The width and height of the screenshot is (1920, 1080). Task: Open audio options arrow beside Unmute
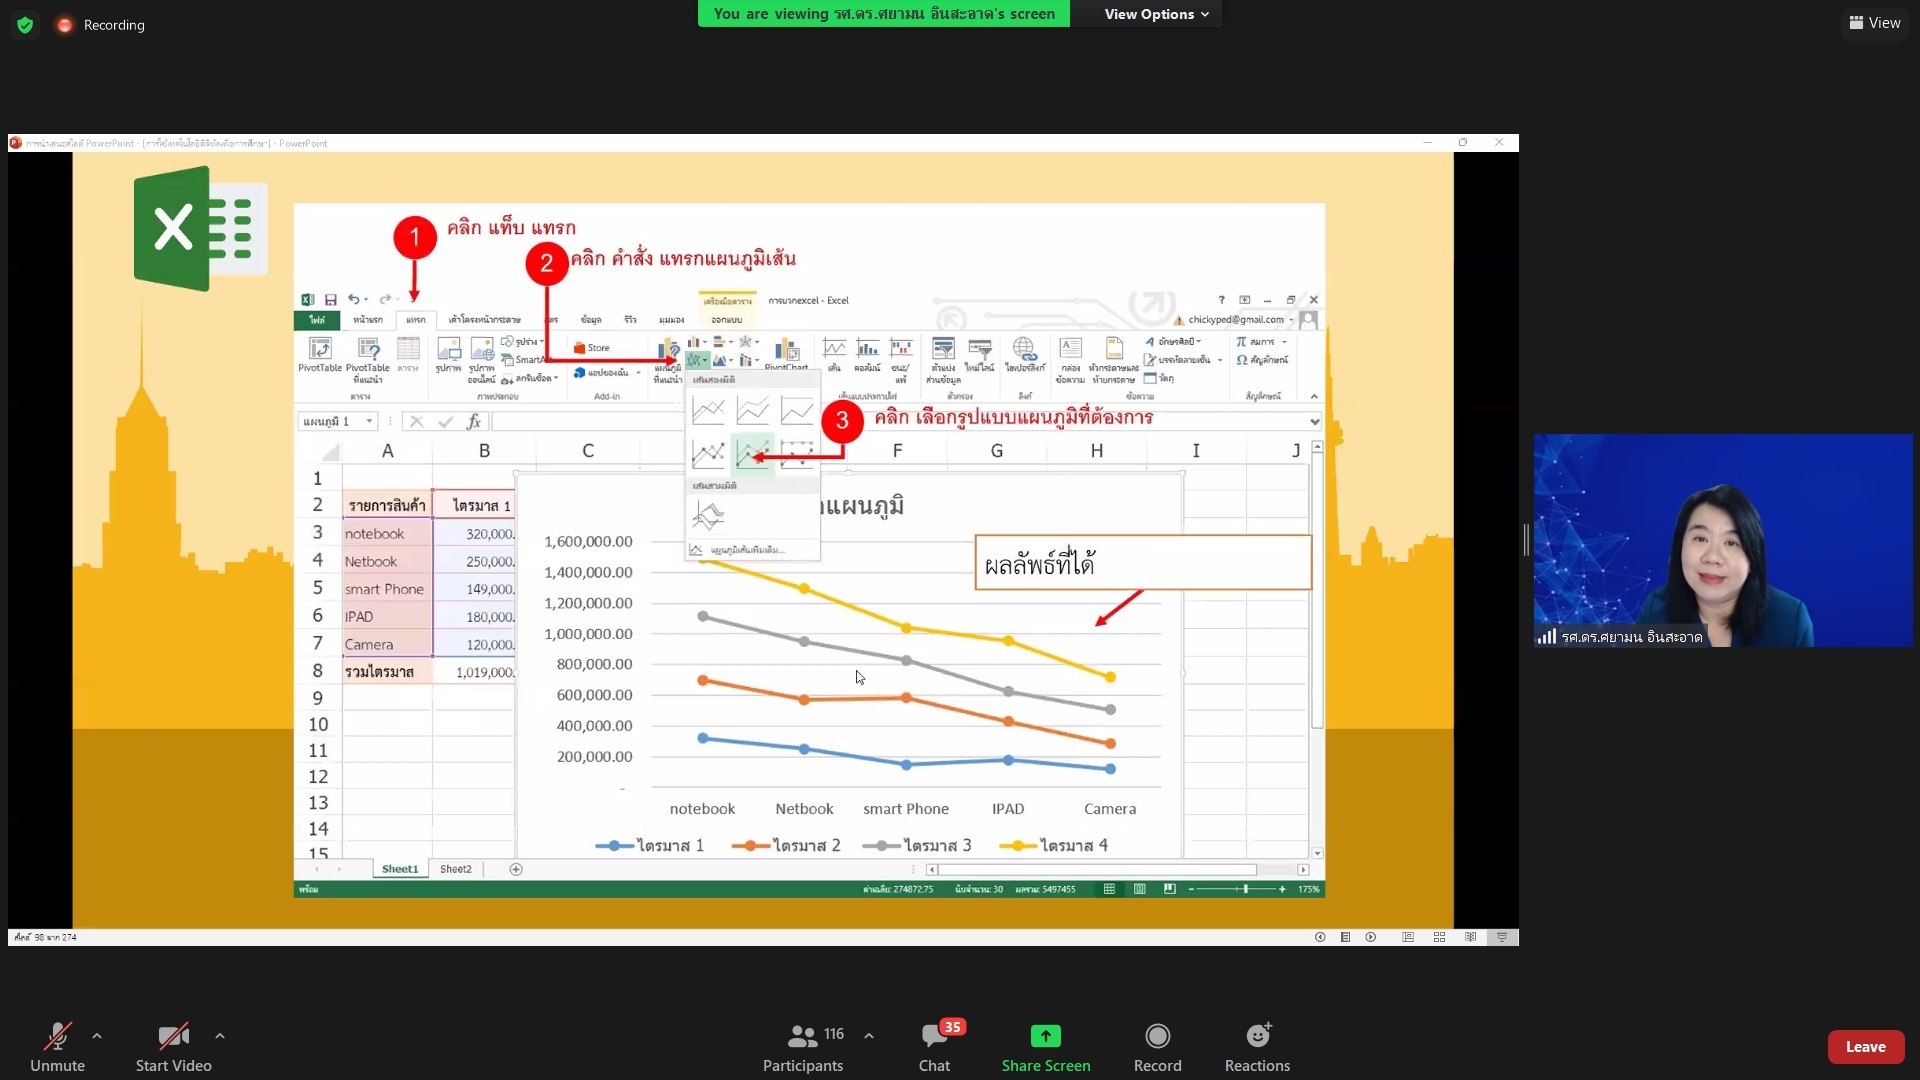97,1036
